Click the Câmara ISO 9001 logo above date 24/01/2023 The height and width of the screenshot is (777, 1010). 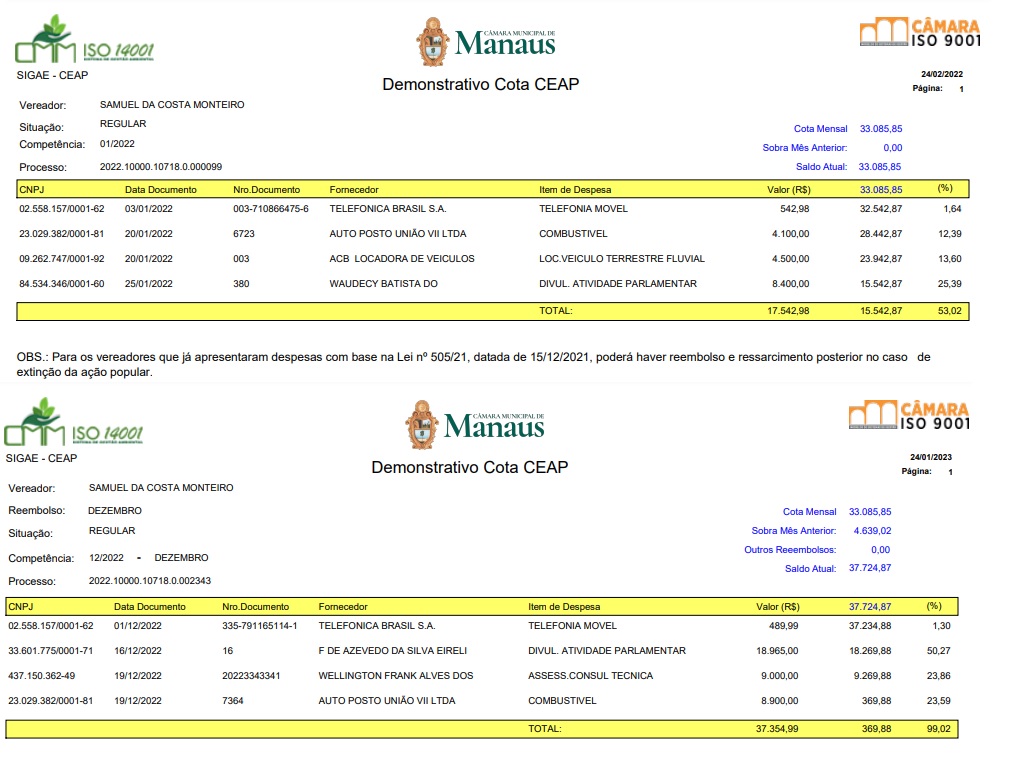pyautogui.click(x=910, y=416)
